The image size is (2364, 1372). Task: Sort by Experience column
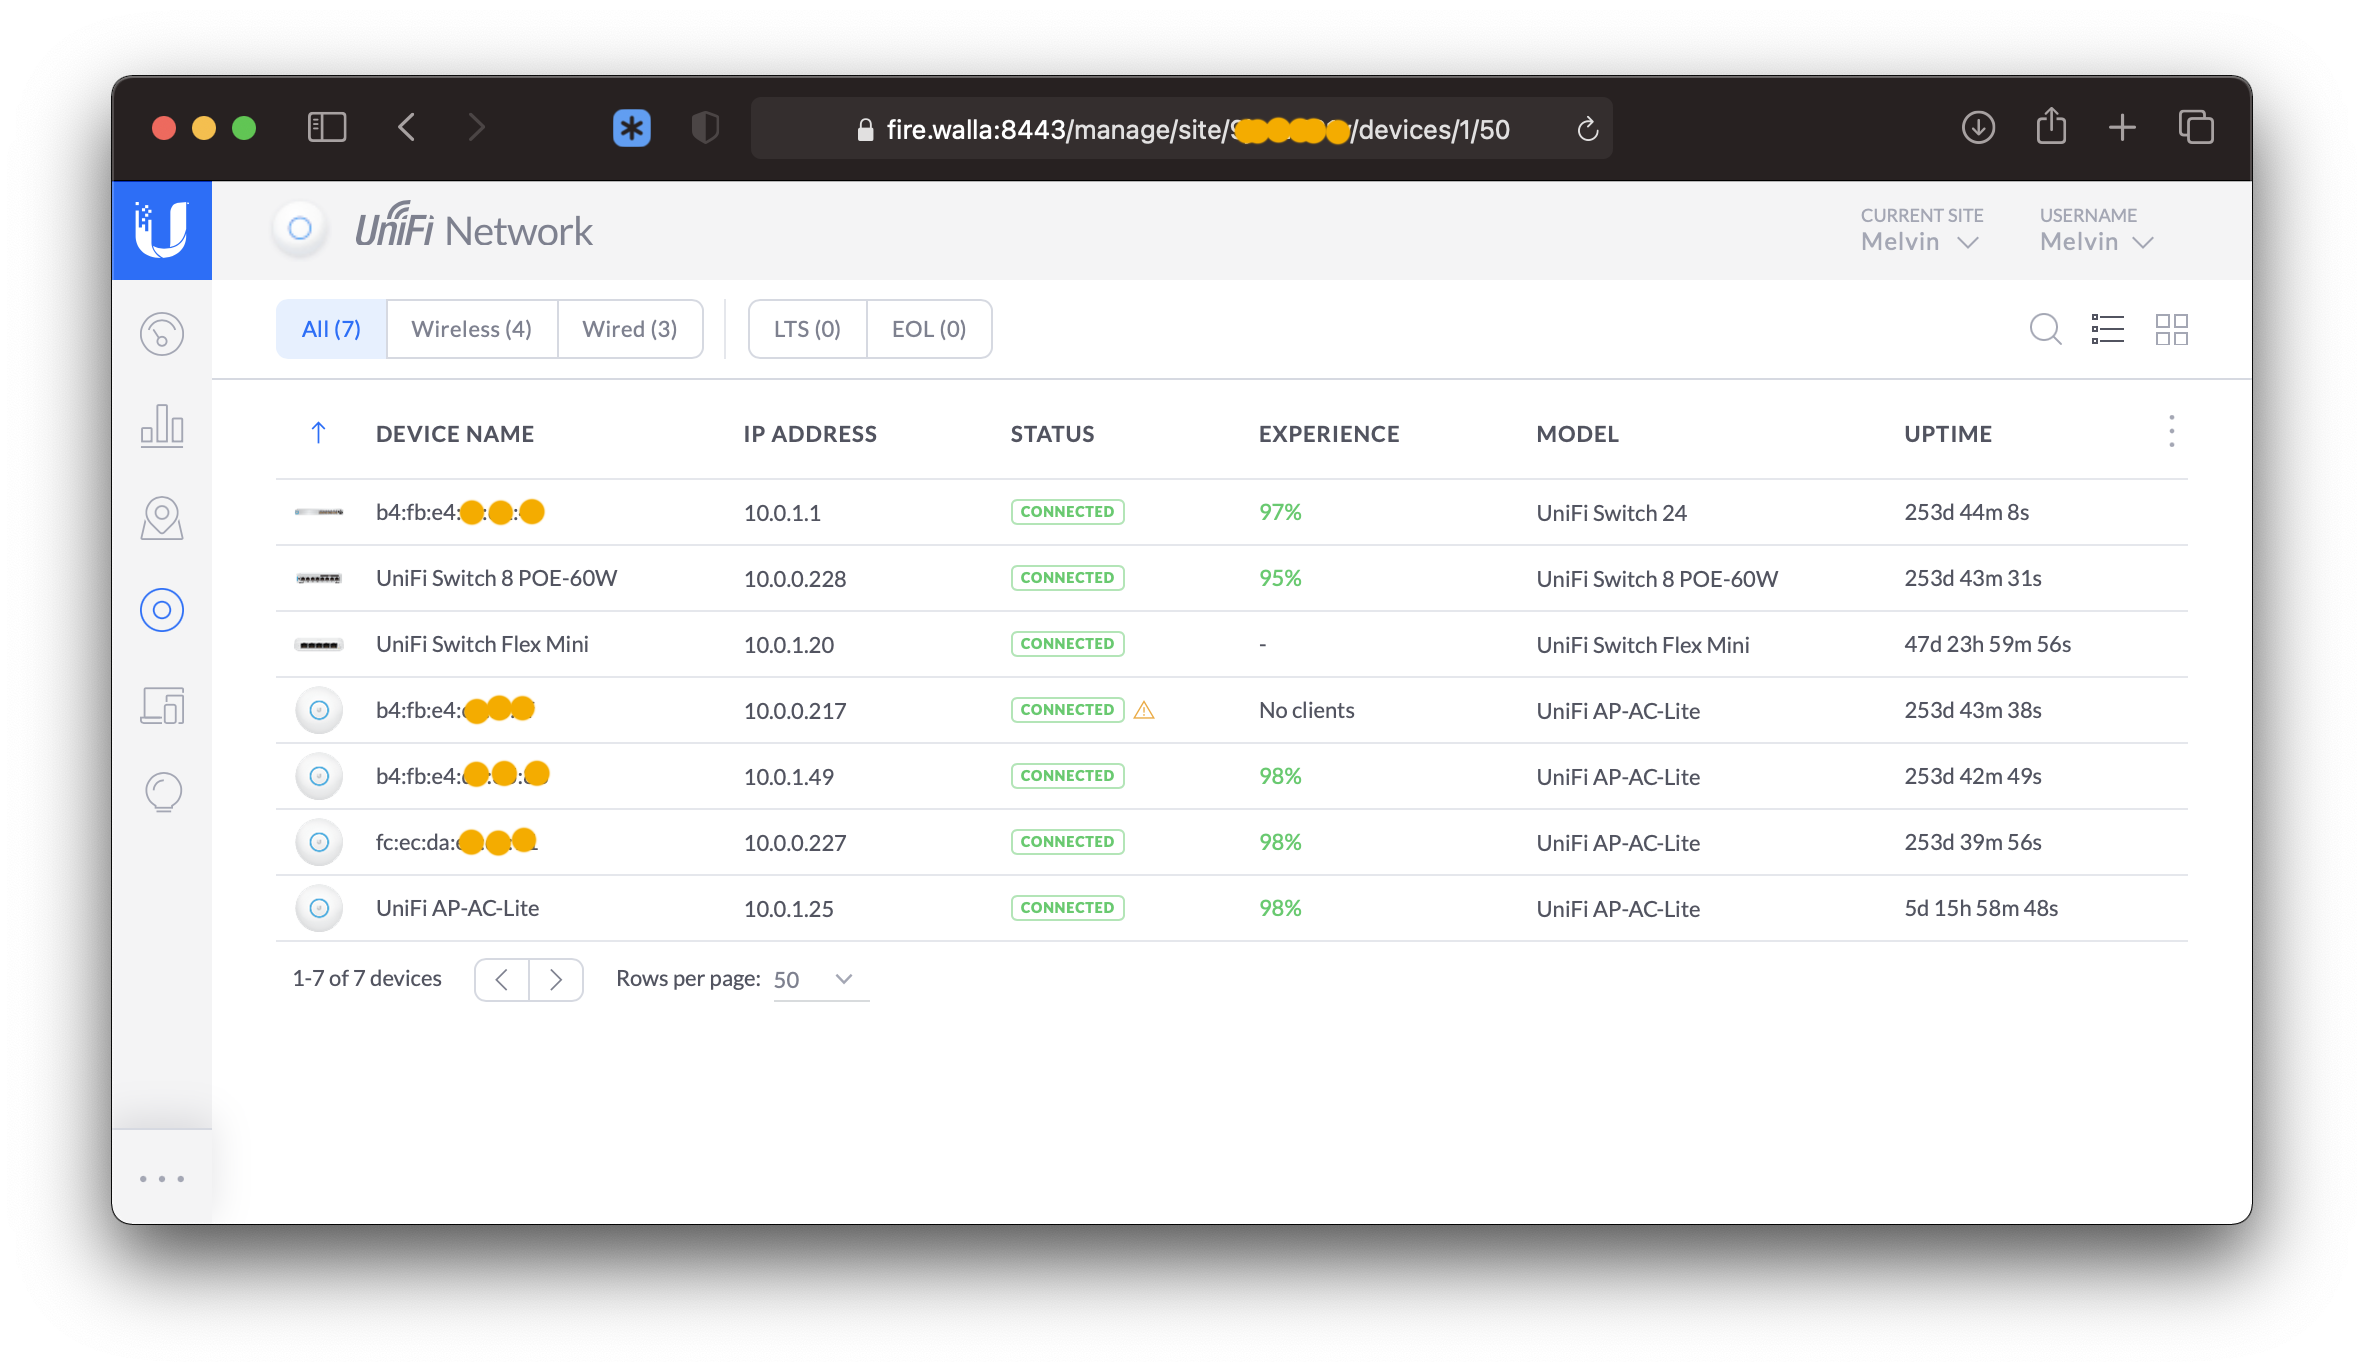point(1329,434)
